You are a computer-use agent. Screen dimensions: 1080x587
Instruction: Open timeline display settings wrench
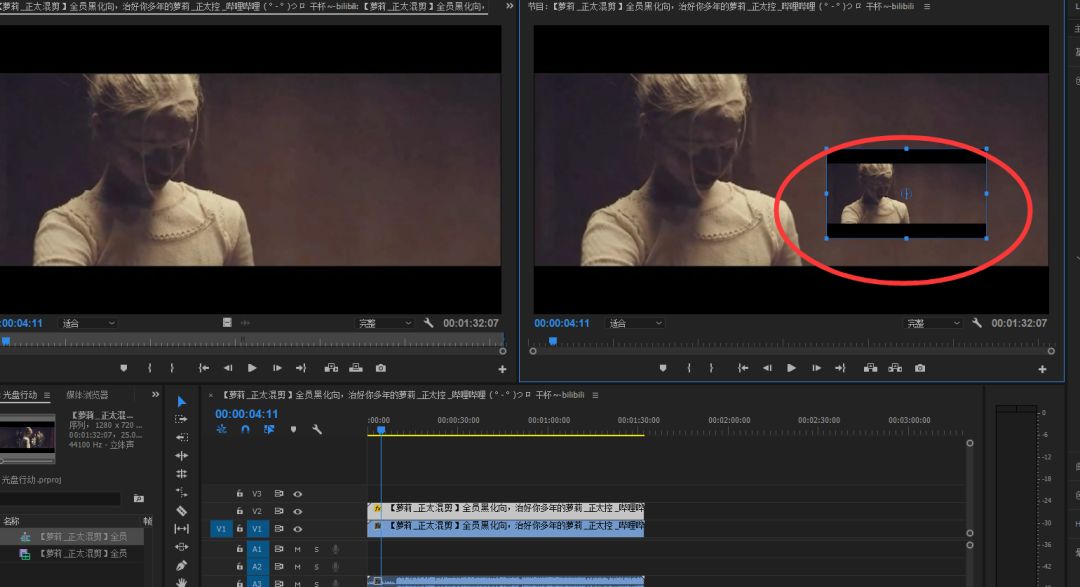point(317,429)
